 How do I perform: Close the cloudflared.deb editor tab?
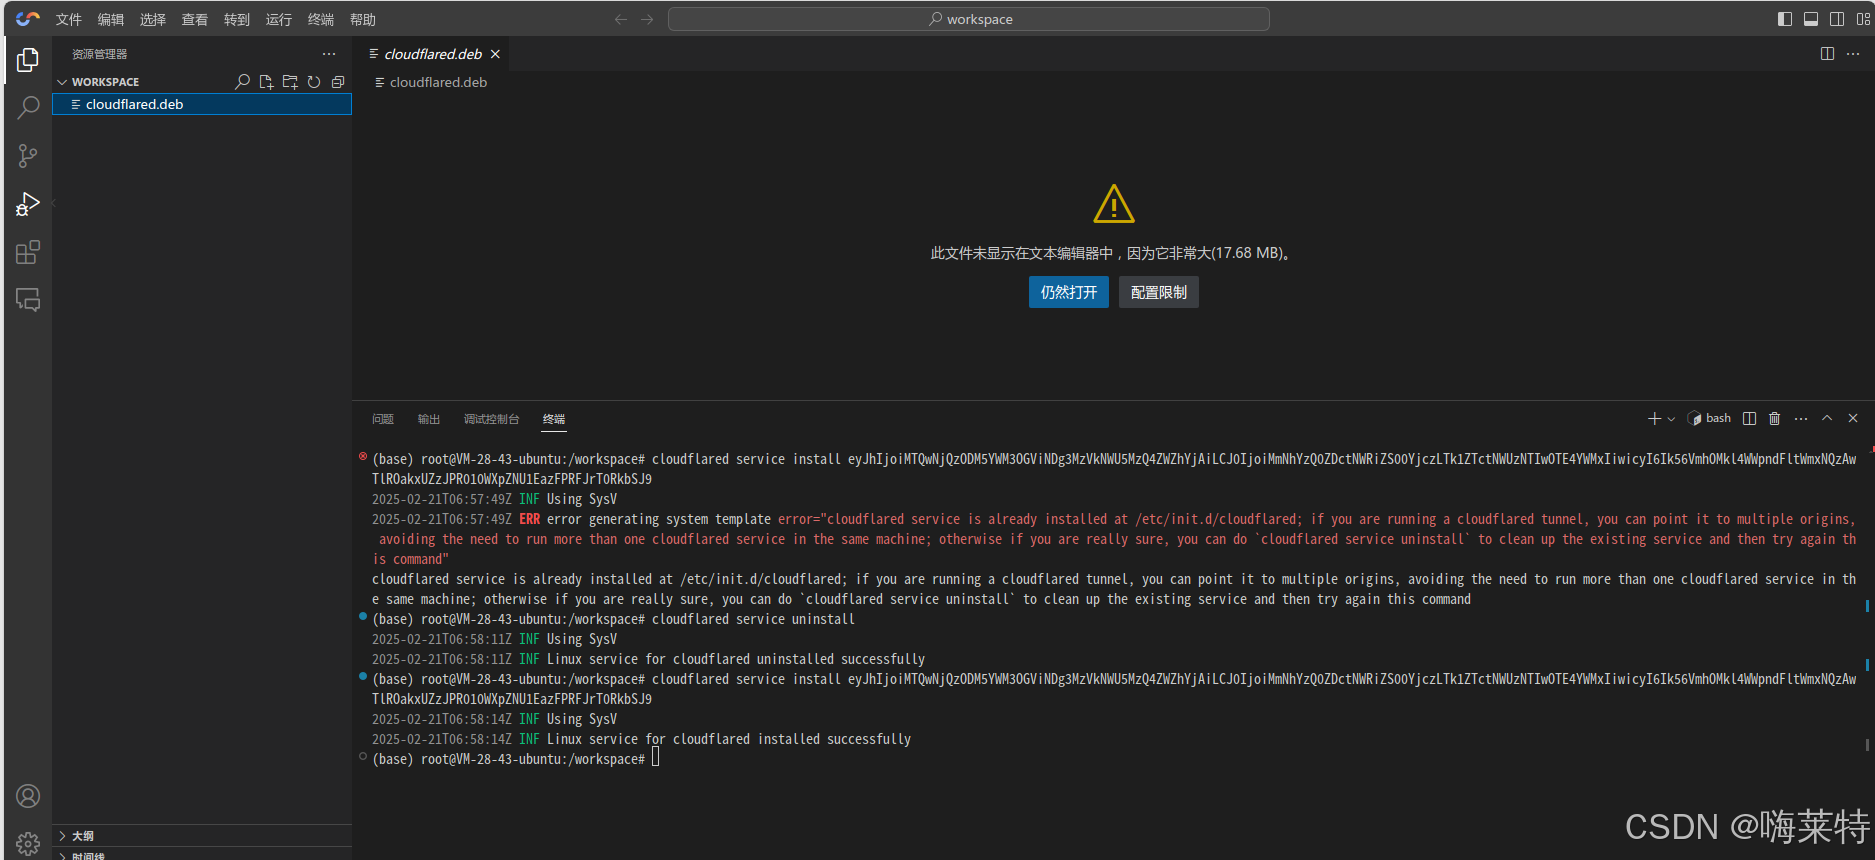pyautogui.click(x=495, y=54)
